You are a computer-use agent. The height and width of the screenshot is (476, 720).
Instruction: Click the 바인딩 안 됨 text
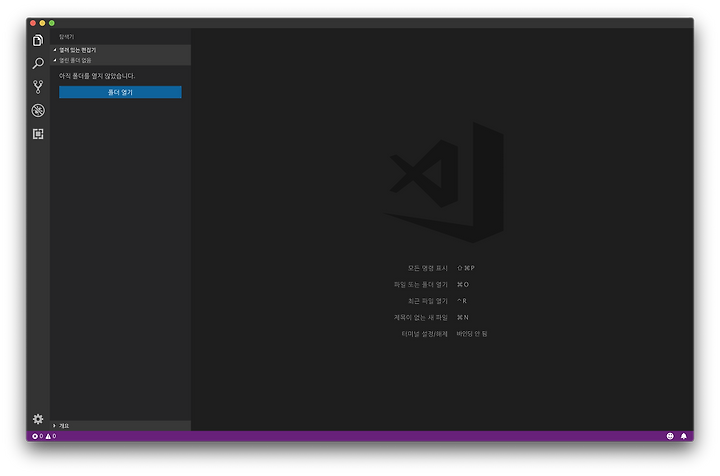tap(472, 334)
